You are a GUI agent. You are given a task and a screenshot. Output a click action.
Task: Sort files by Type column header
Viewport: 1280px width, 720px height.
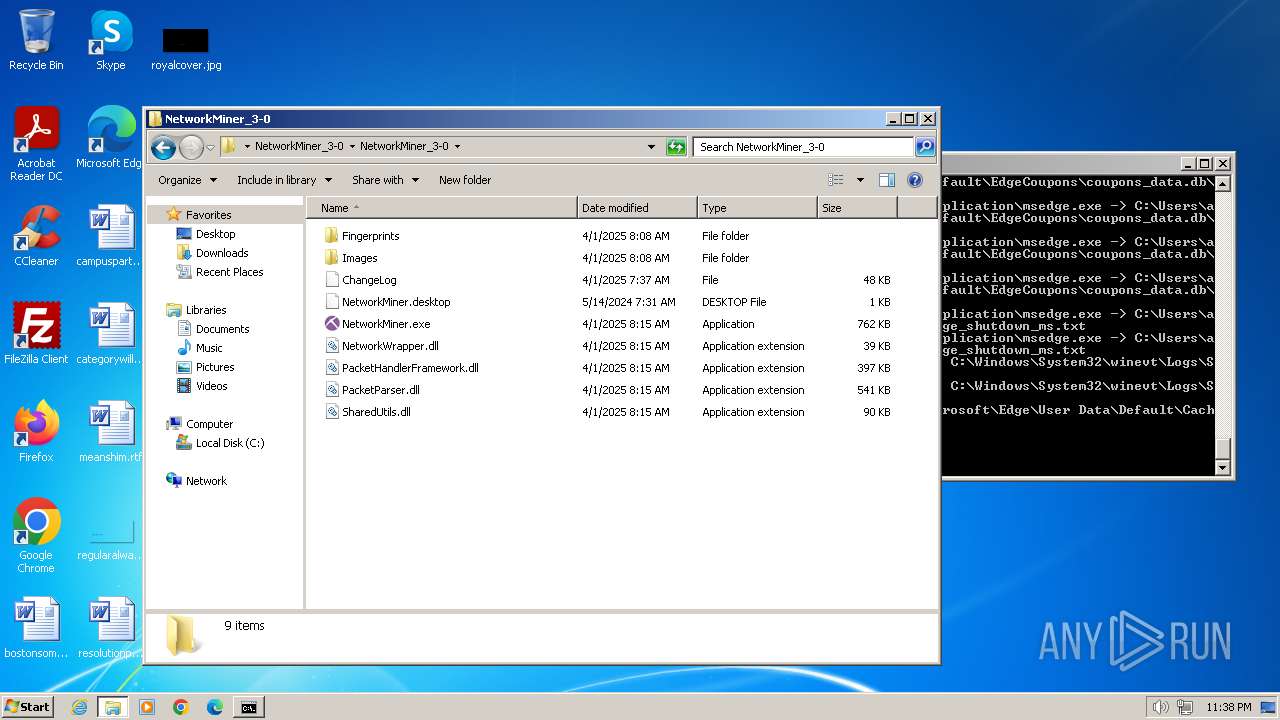pyautogui.click(x=757, y=208)
